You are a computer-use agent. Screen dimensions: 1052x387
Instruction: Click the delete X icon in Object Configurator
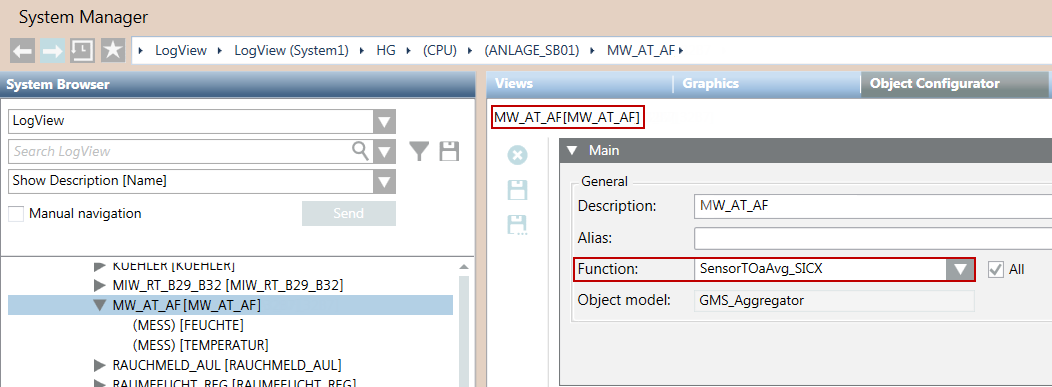pyautogui.click(x=517, y=156)
